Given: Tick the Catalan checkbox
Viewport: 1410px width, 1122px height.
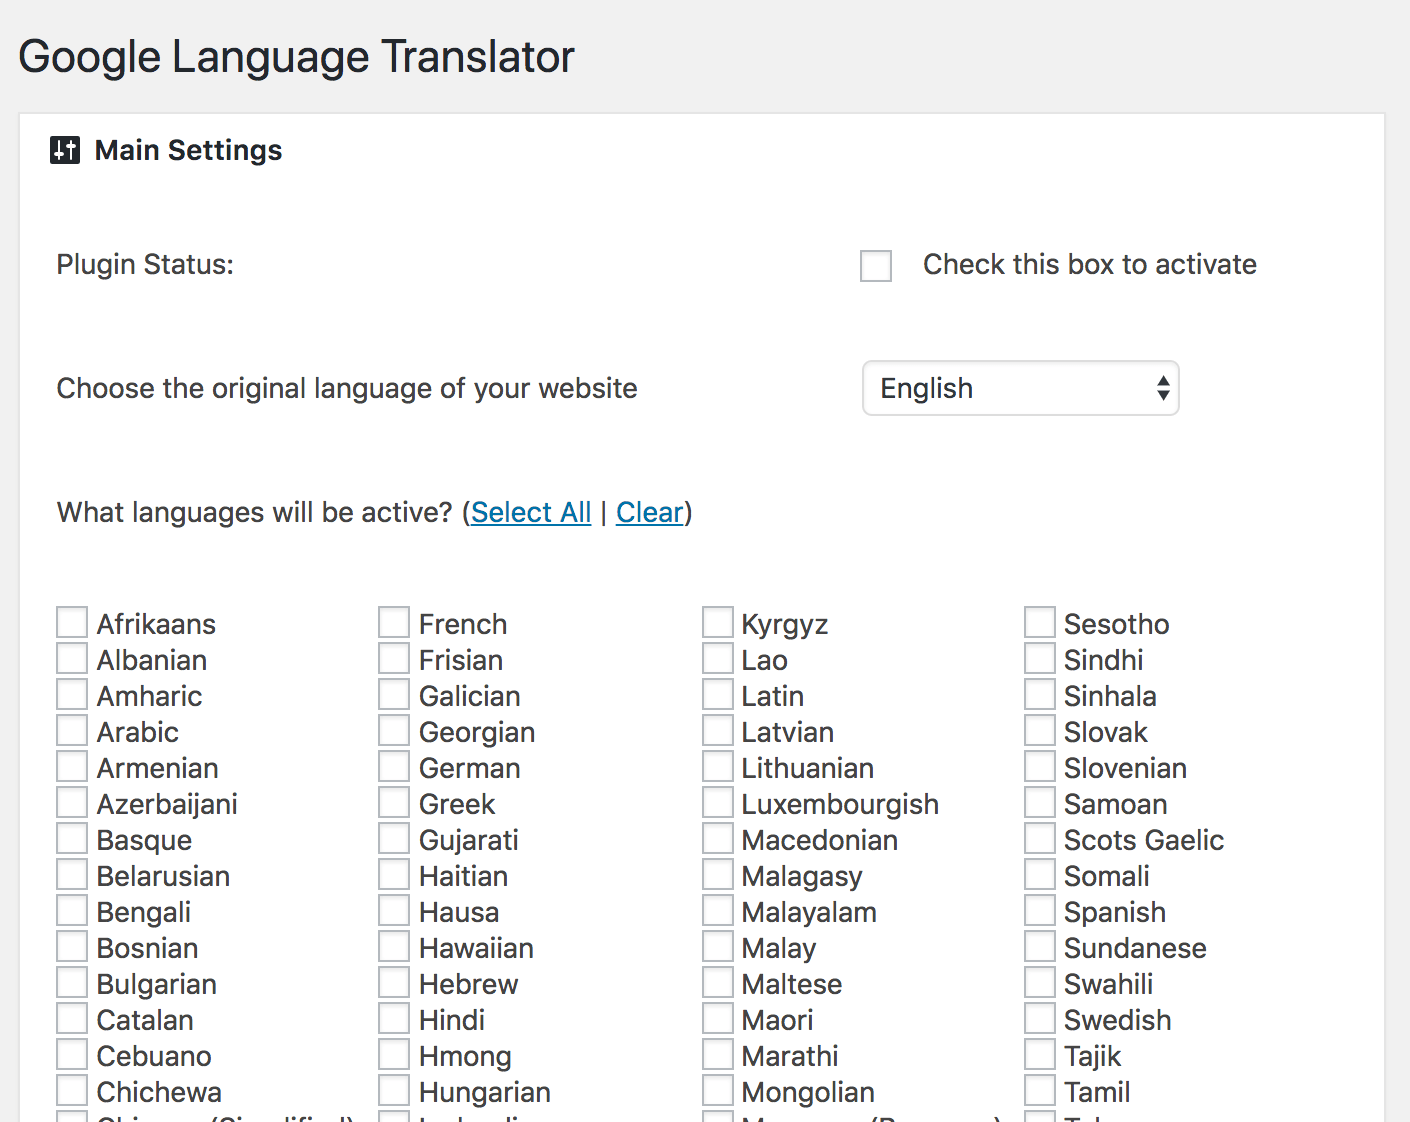Looking at the screenshot, I should pos(72,1018).
